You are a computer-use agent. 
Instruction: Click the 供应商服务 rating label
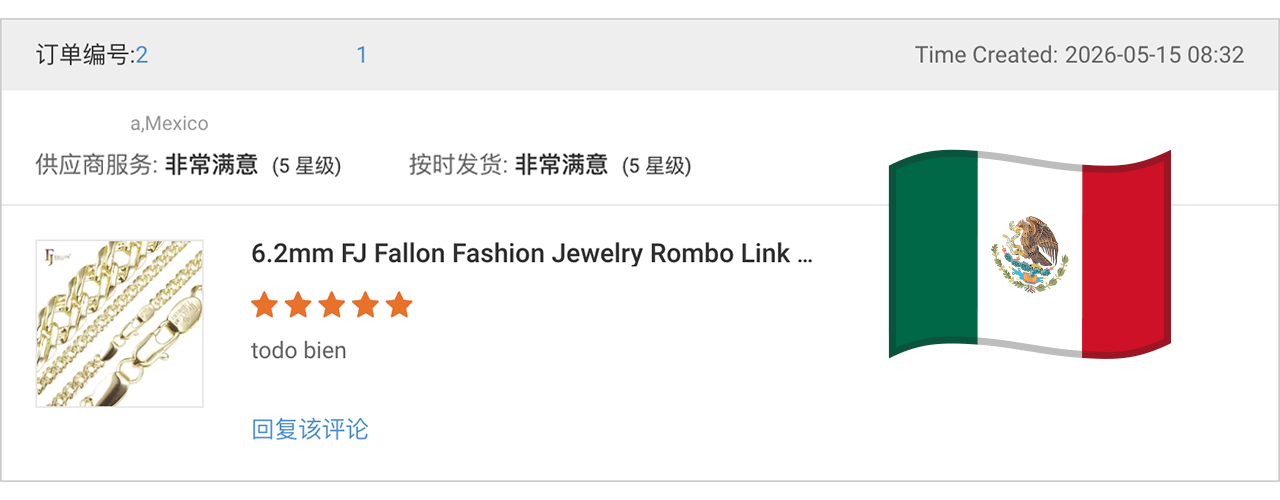click(97, 165)
